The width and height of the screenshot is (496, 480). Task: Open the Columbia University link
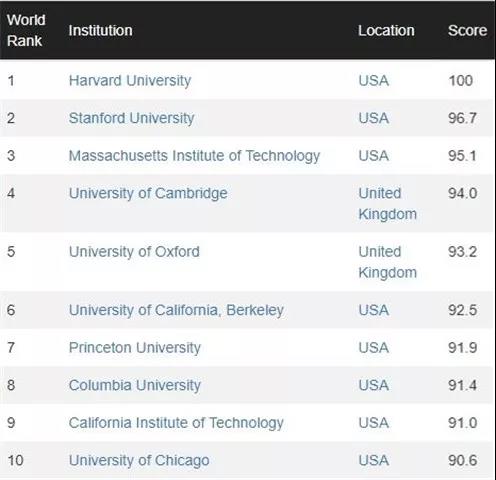135,386
